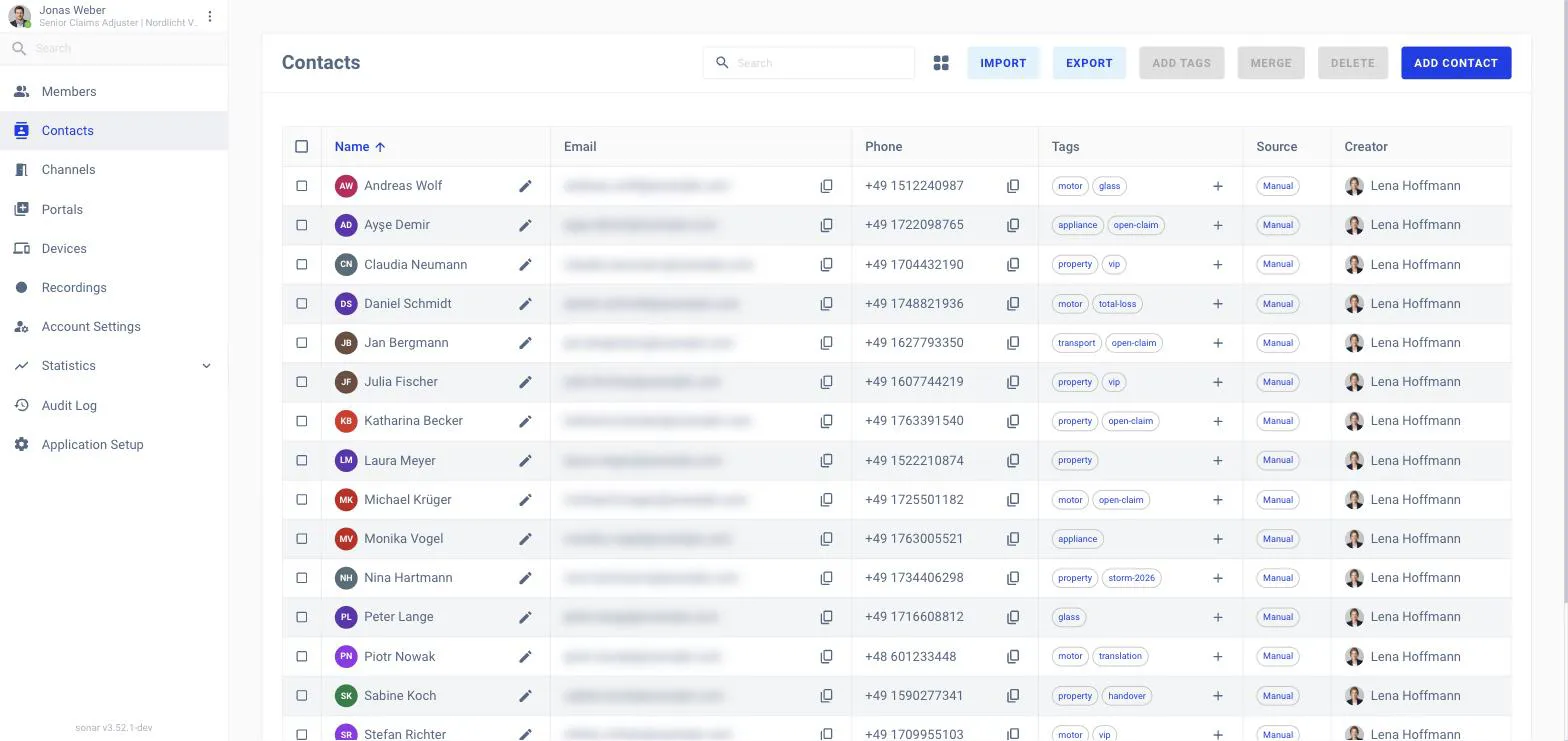Screen dimensions: 1568x741
Task: Copy Ayşe Demir's email address
Action: point(826,225)
